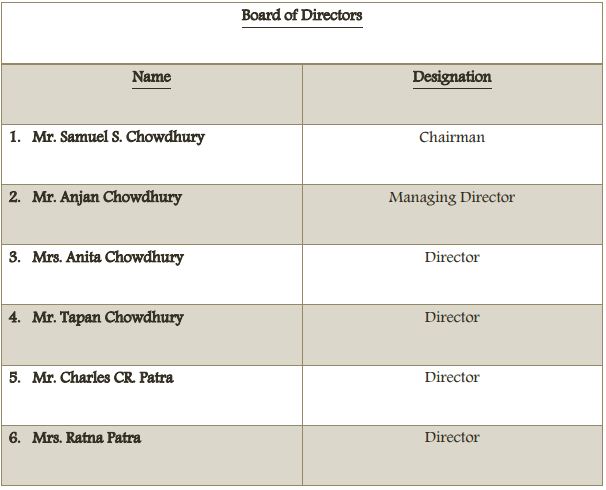The height and width of the screenshot is (490, 606).
Task: Click the Chairman designation cell
Action: 452,137
